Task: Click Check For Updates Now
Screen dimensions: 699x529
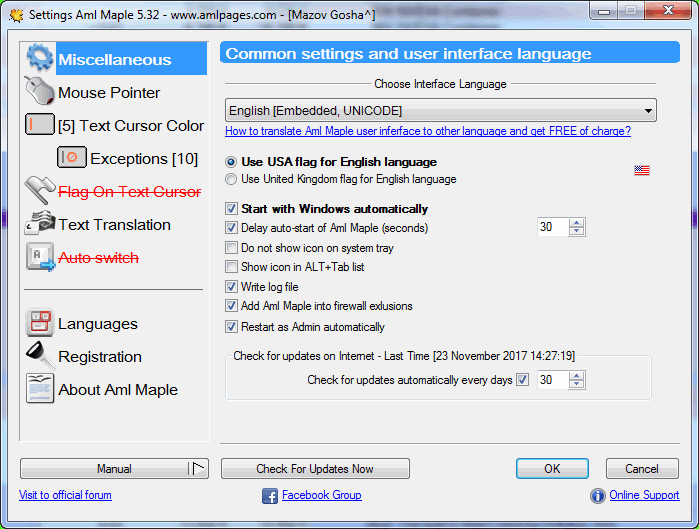Action: (315, 469)
